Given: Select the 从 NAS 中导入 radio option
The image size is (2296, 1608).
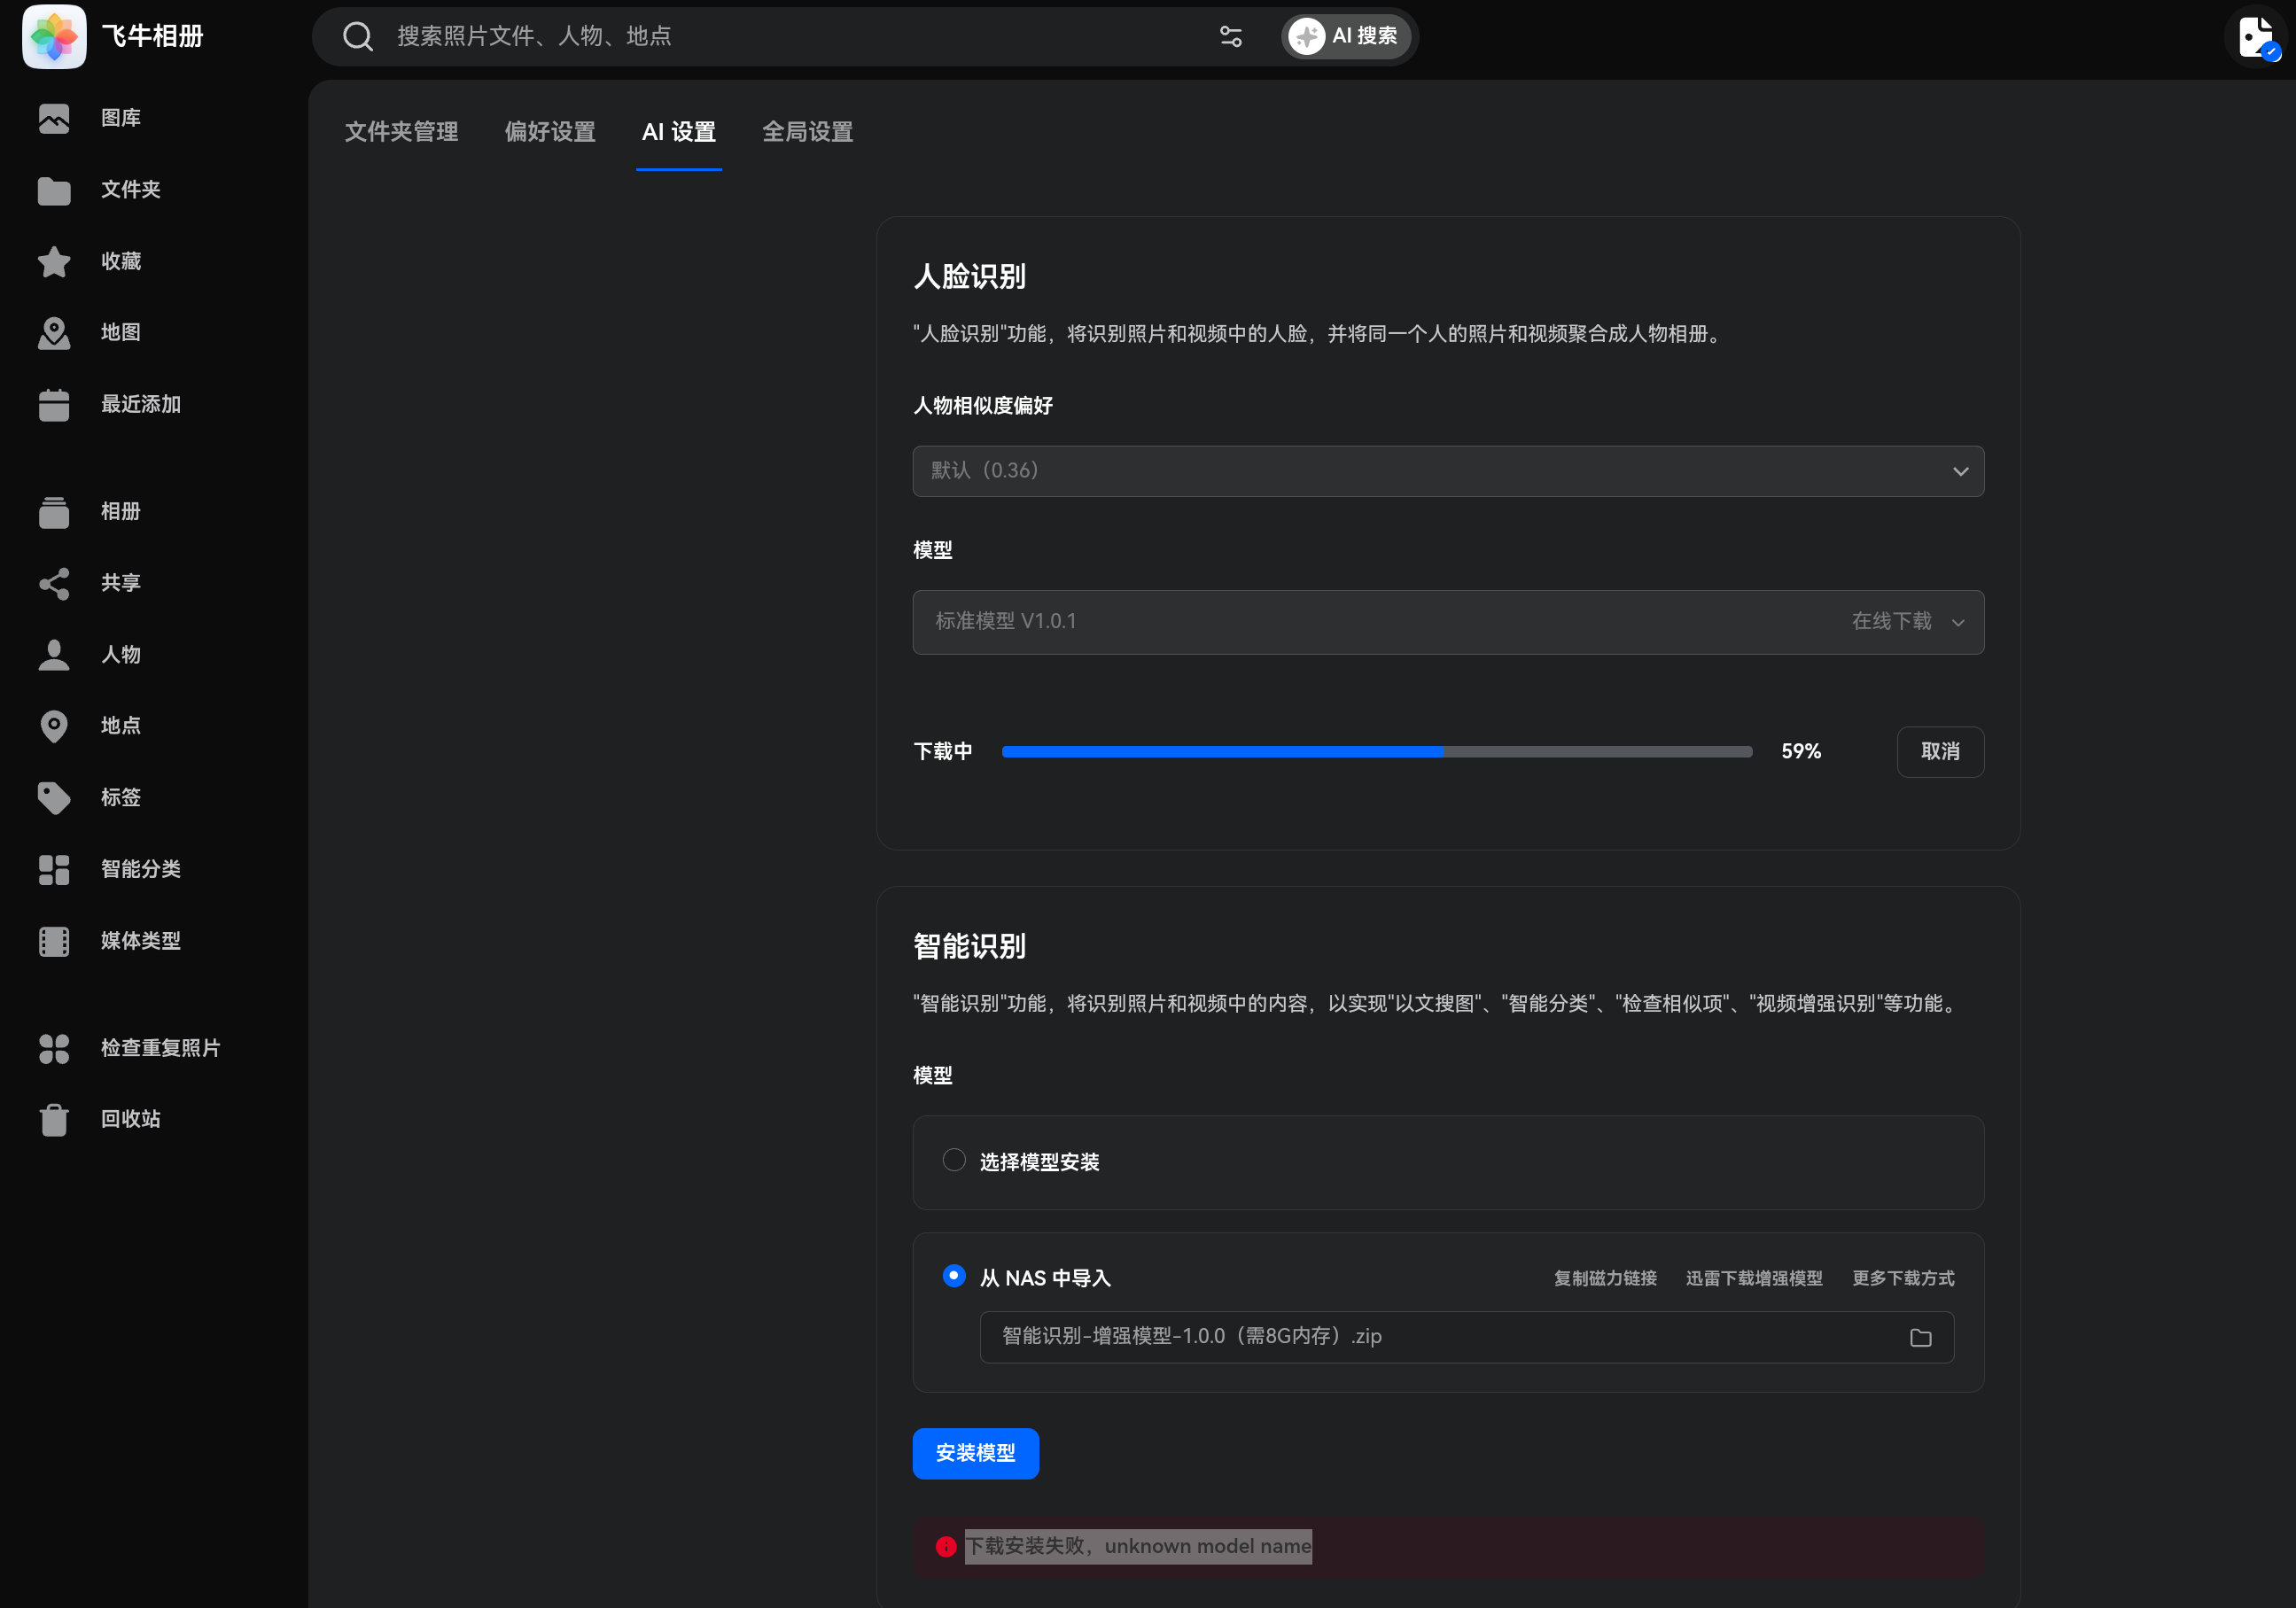Looking at the screenshot, I should (x=954, y=1276).
